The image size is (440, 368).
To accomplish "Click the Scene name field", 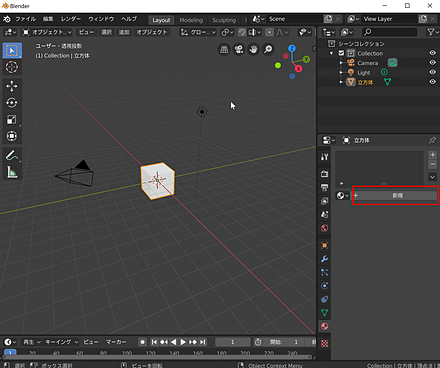I will 295,19.
